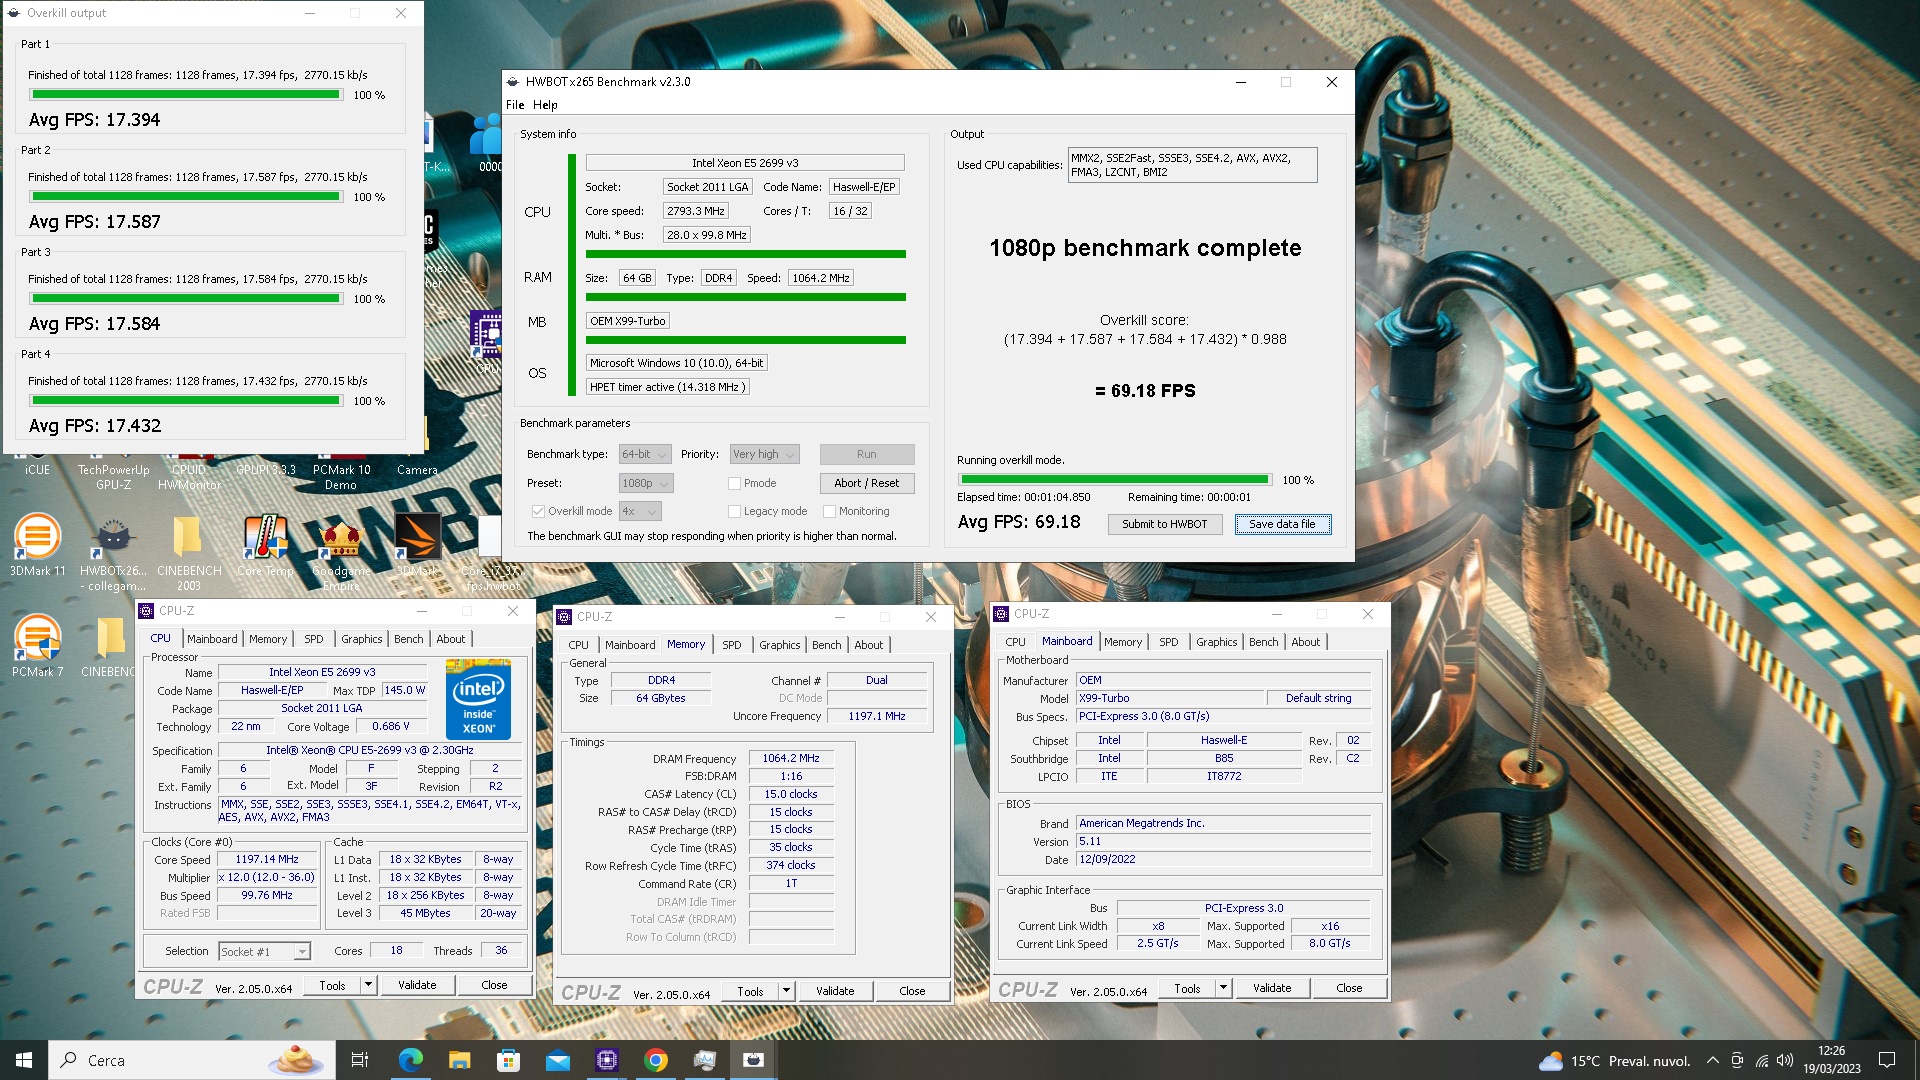
Task: Click the Windows Start button
Action: pyautogui.click(x=24, y=1060)
